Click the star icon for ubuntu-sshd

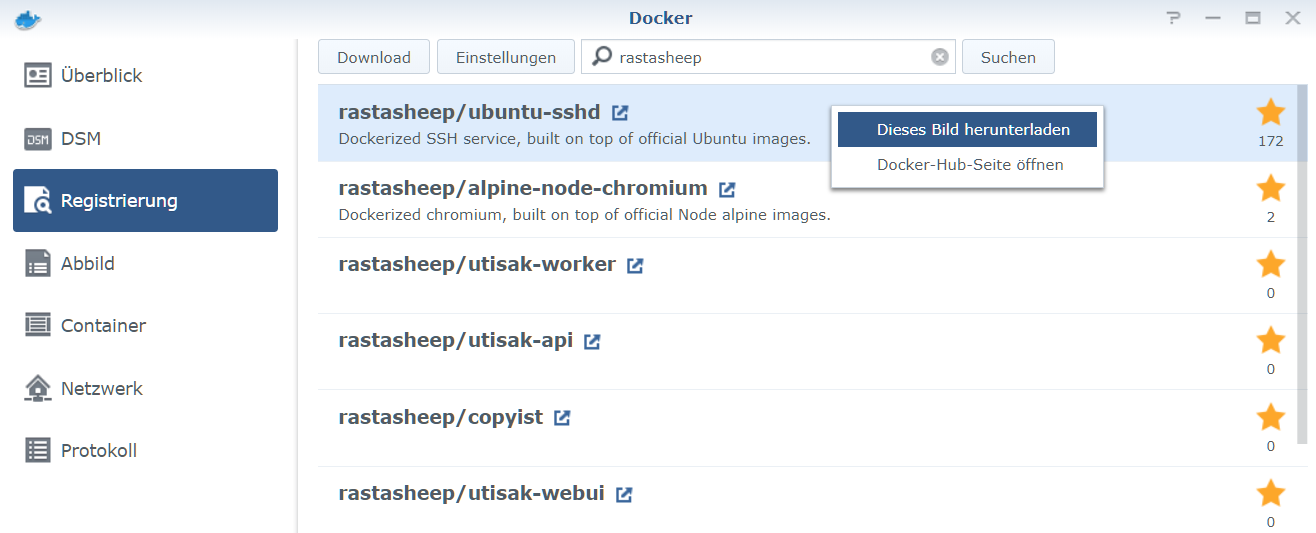click(1271, 112)
